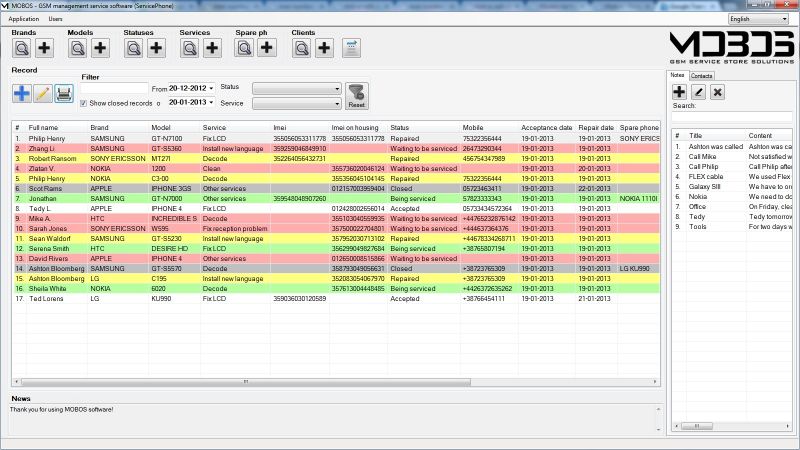Open the Statuses search icon
The height and width of the screenshot is (450, 800).
click(x=134, y=48)
